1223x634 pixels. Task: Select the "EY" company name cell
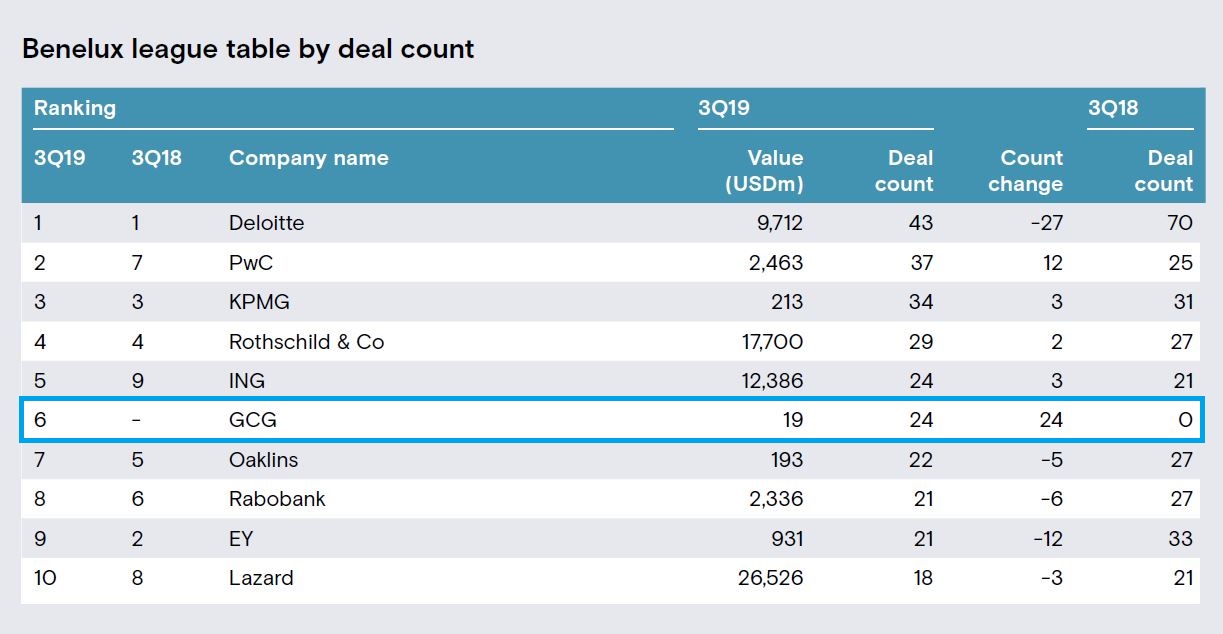(241, 539)
